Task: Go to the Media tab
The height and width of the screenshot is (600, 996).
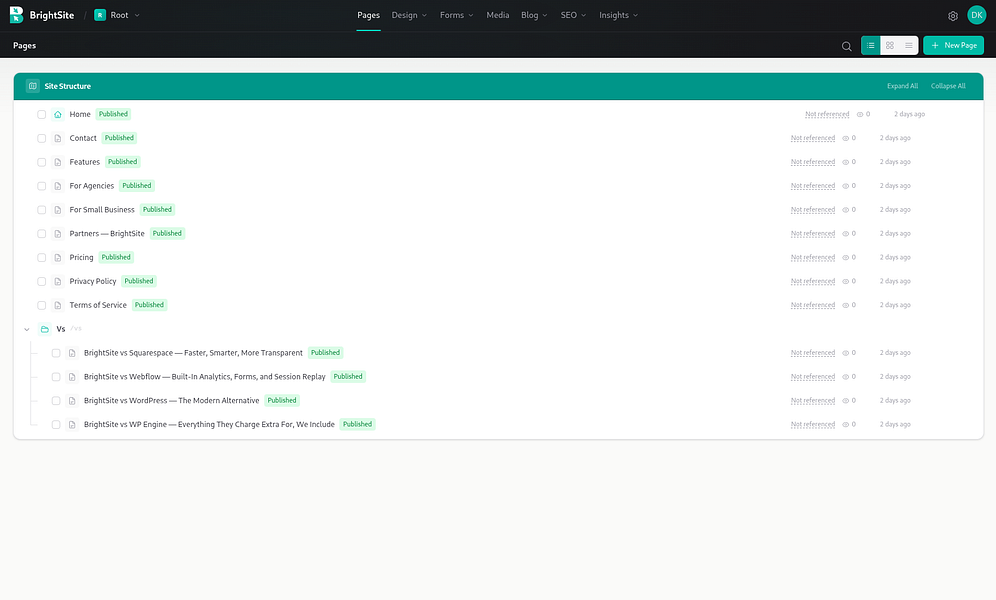Action: [497, 15]
